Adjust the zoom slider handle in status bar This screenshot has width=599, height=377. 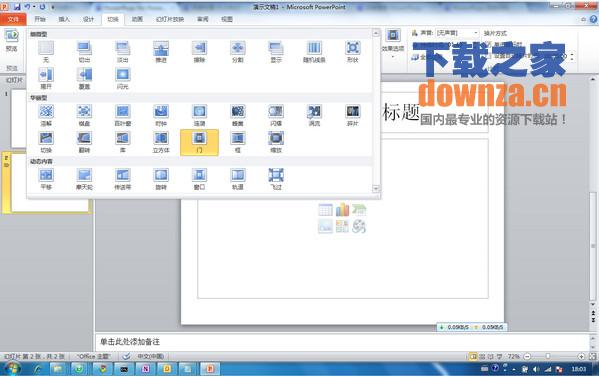point(548,356)
